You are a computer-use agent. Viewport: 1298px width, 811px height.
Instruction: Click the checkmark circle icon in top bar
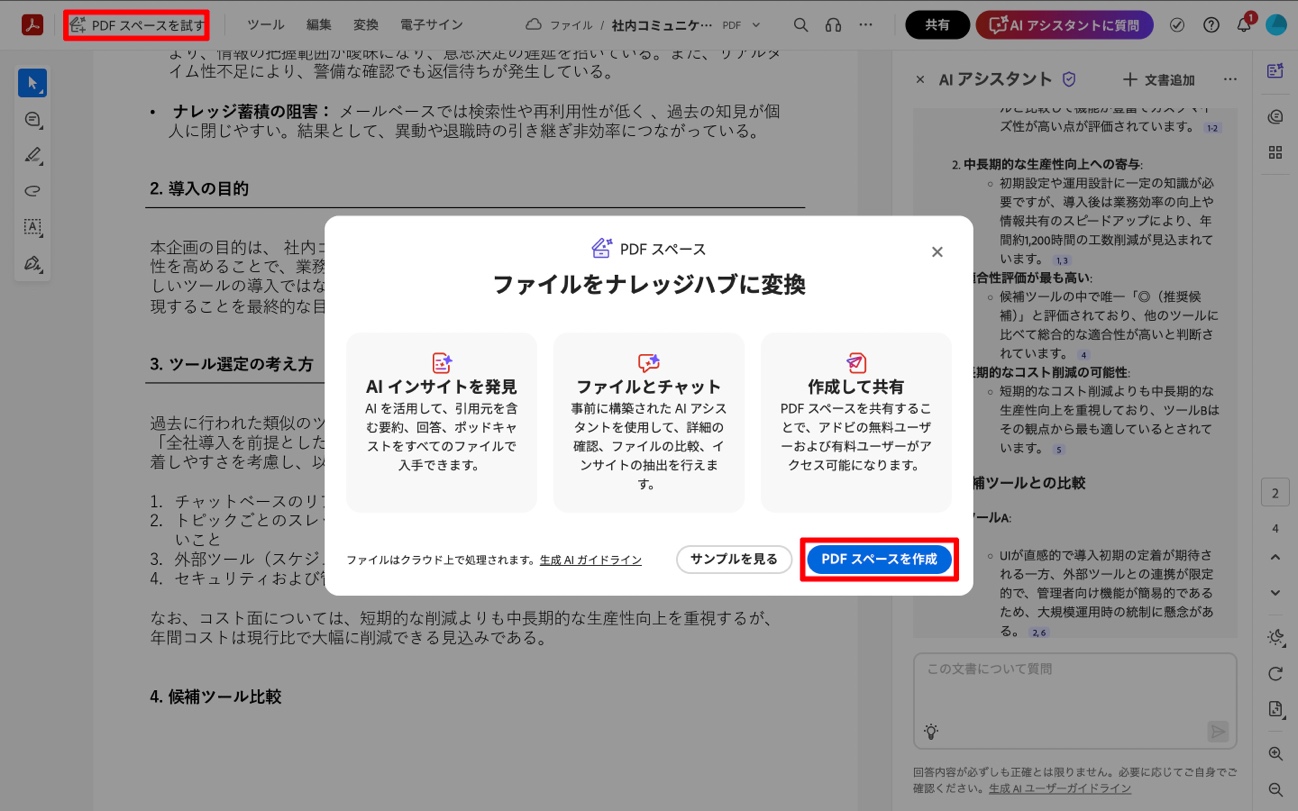1178,25
